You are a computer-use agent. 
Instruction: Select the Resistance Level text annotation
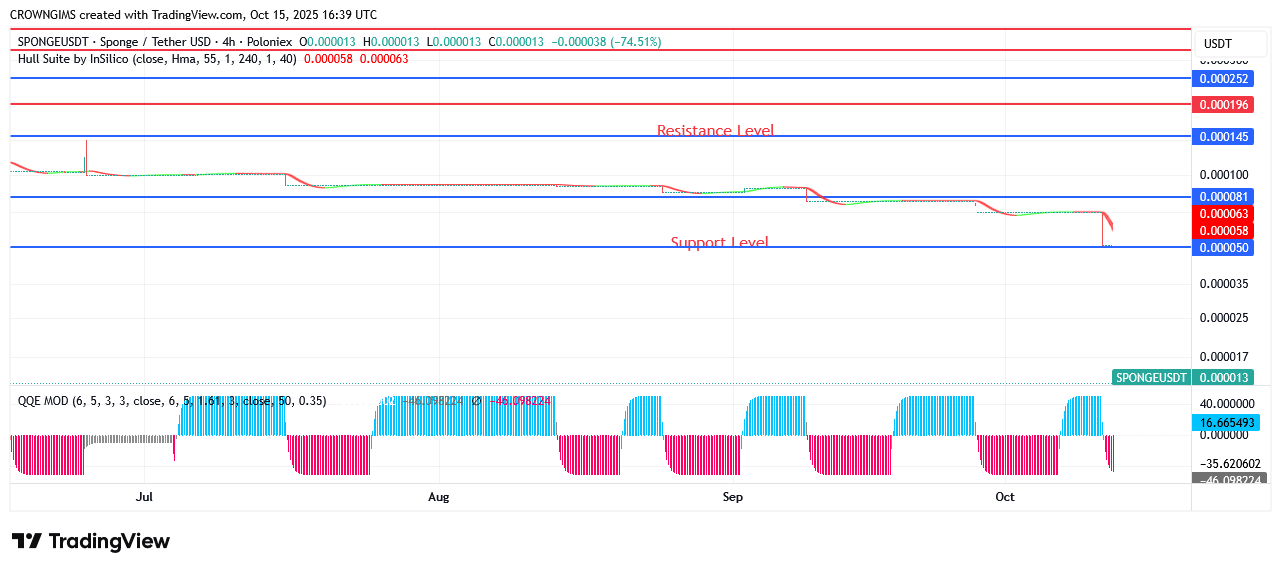coord(715,130)
